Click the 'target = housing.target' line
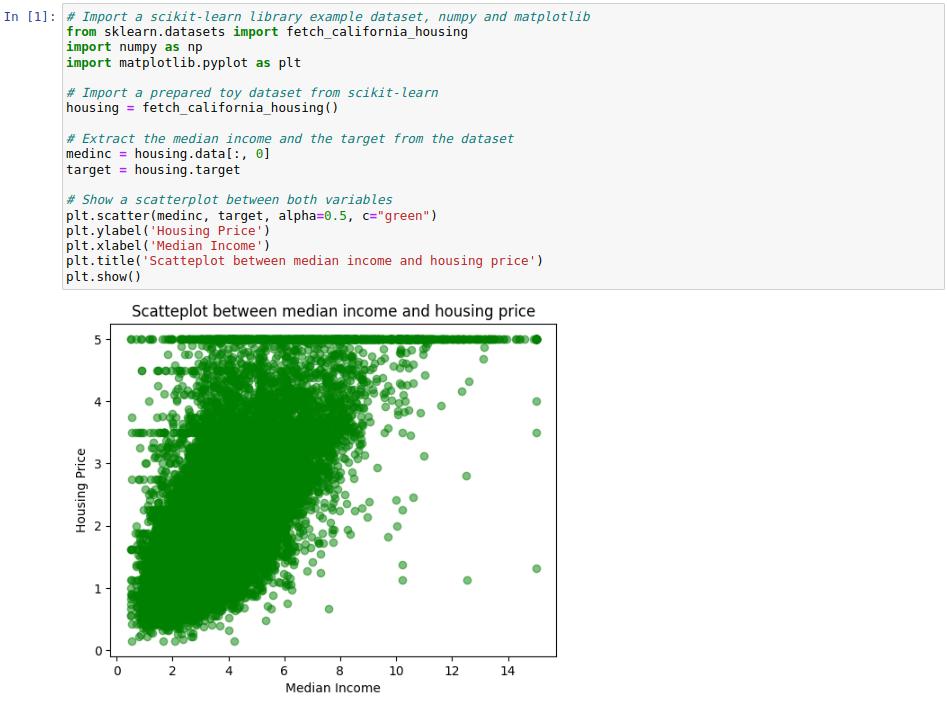Viewport: 947px width, 705px height. (x=153, y=170)
